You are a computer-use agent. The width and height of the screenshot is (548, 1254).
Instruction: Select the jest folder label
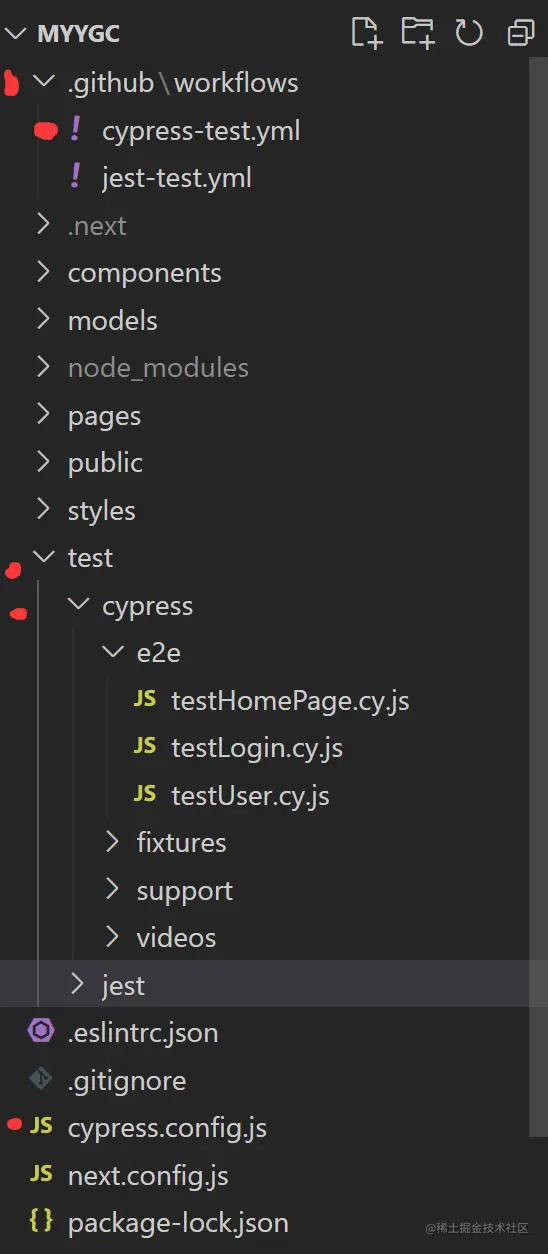(x=123, y=986)
